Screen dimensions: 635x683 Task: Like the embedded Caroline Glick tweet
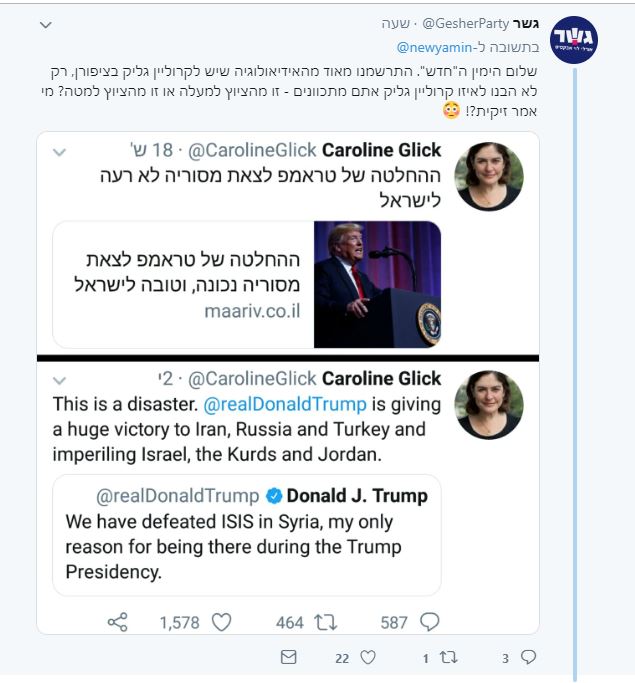[222, 622]
